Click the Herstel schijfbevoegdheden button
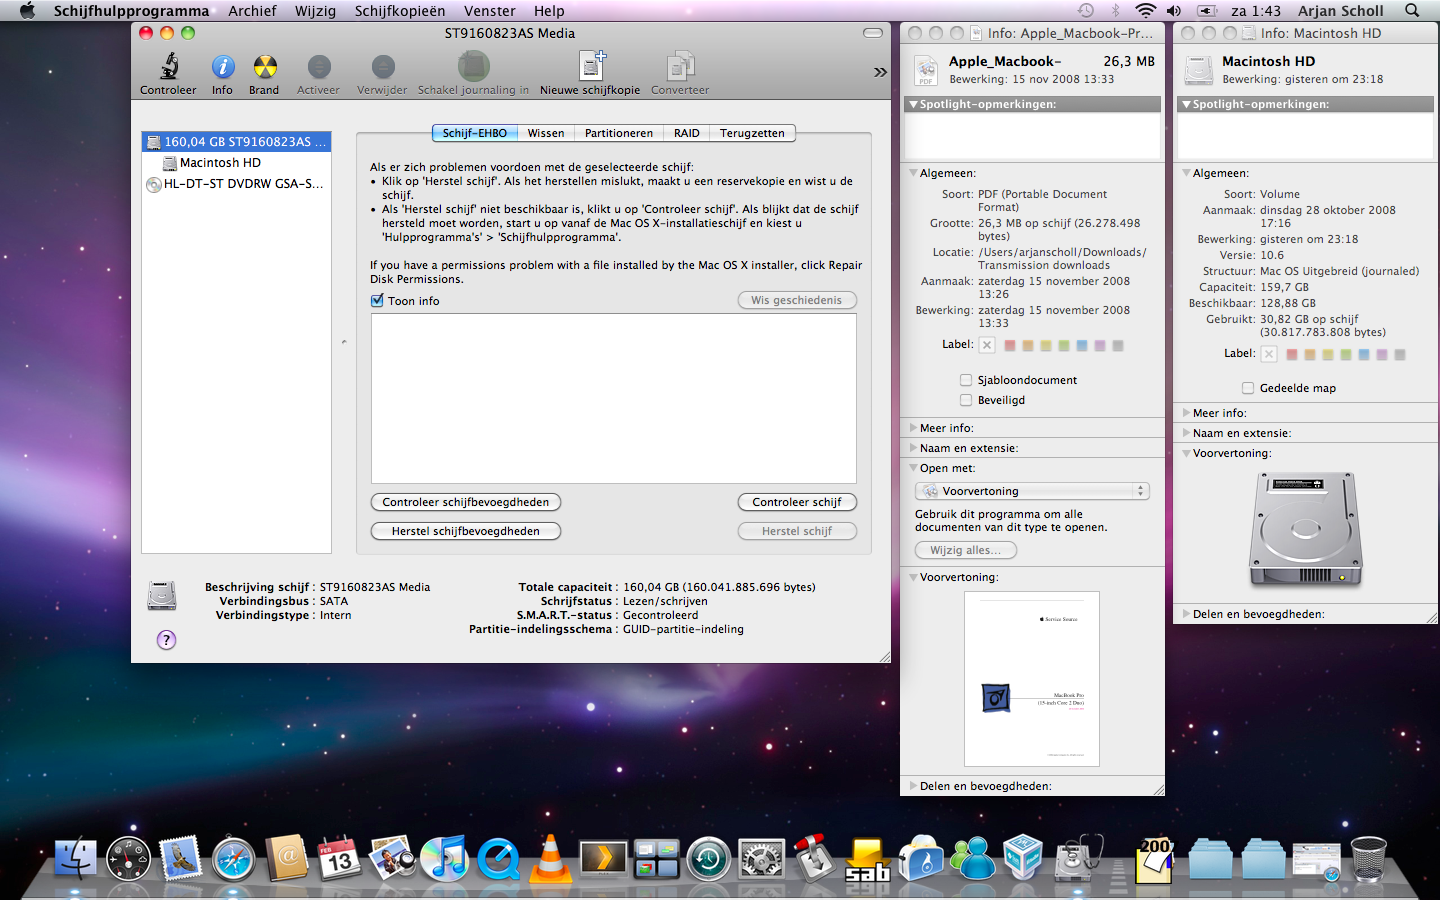Image resolution: width=1440 pixels, height=900 pixels. tap(466, 531)
